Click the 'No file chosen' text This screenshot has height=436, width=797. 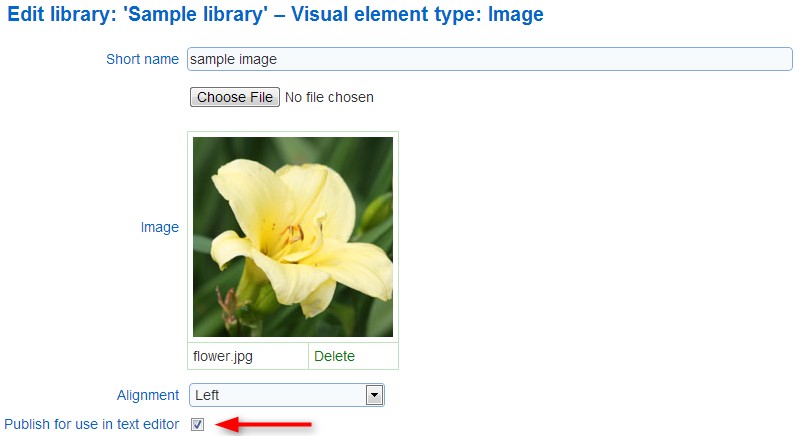pyautogui.click(x=329, y=97)
